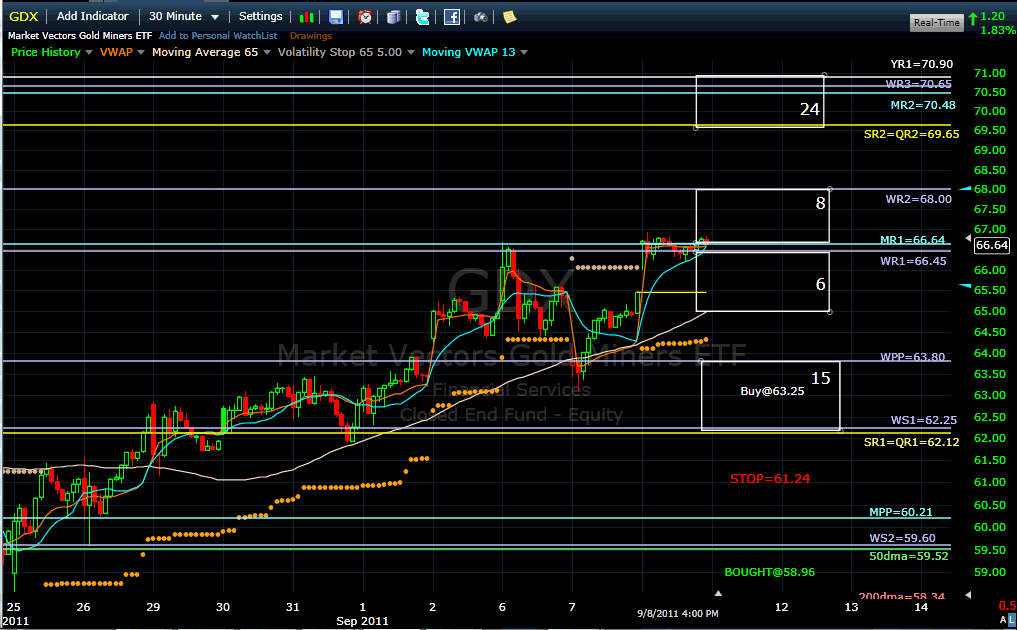Click the current price tag 66.64
The width and height of the screenshot is (1017, 630).
click(x=992, y=245)
